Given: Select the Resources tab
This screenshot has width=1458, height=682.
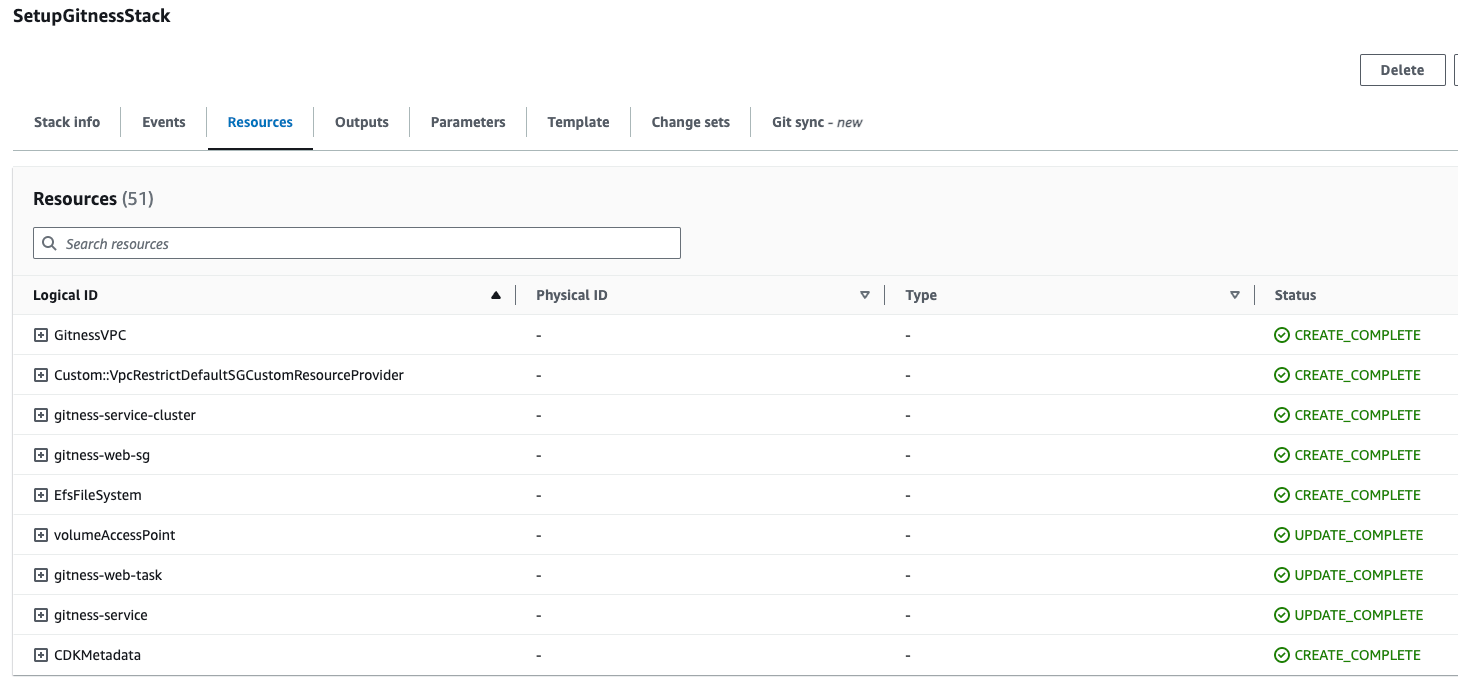Looking at the screenshot, I should (260, 122).
